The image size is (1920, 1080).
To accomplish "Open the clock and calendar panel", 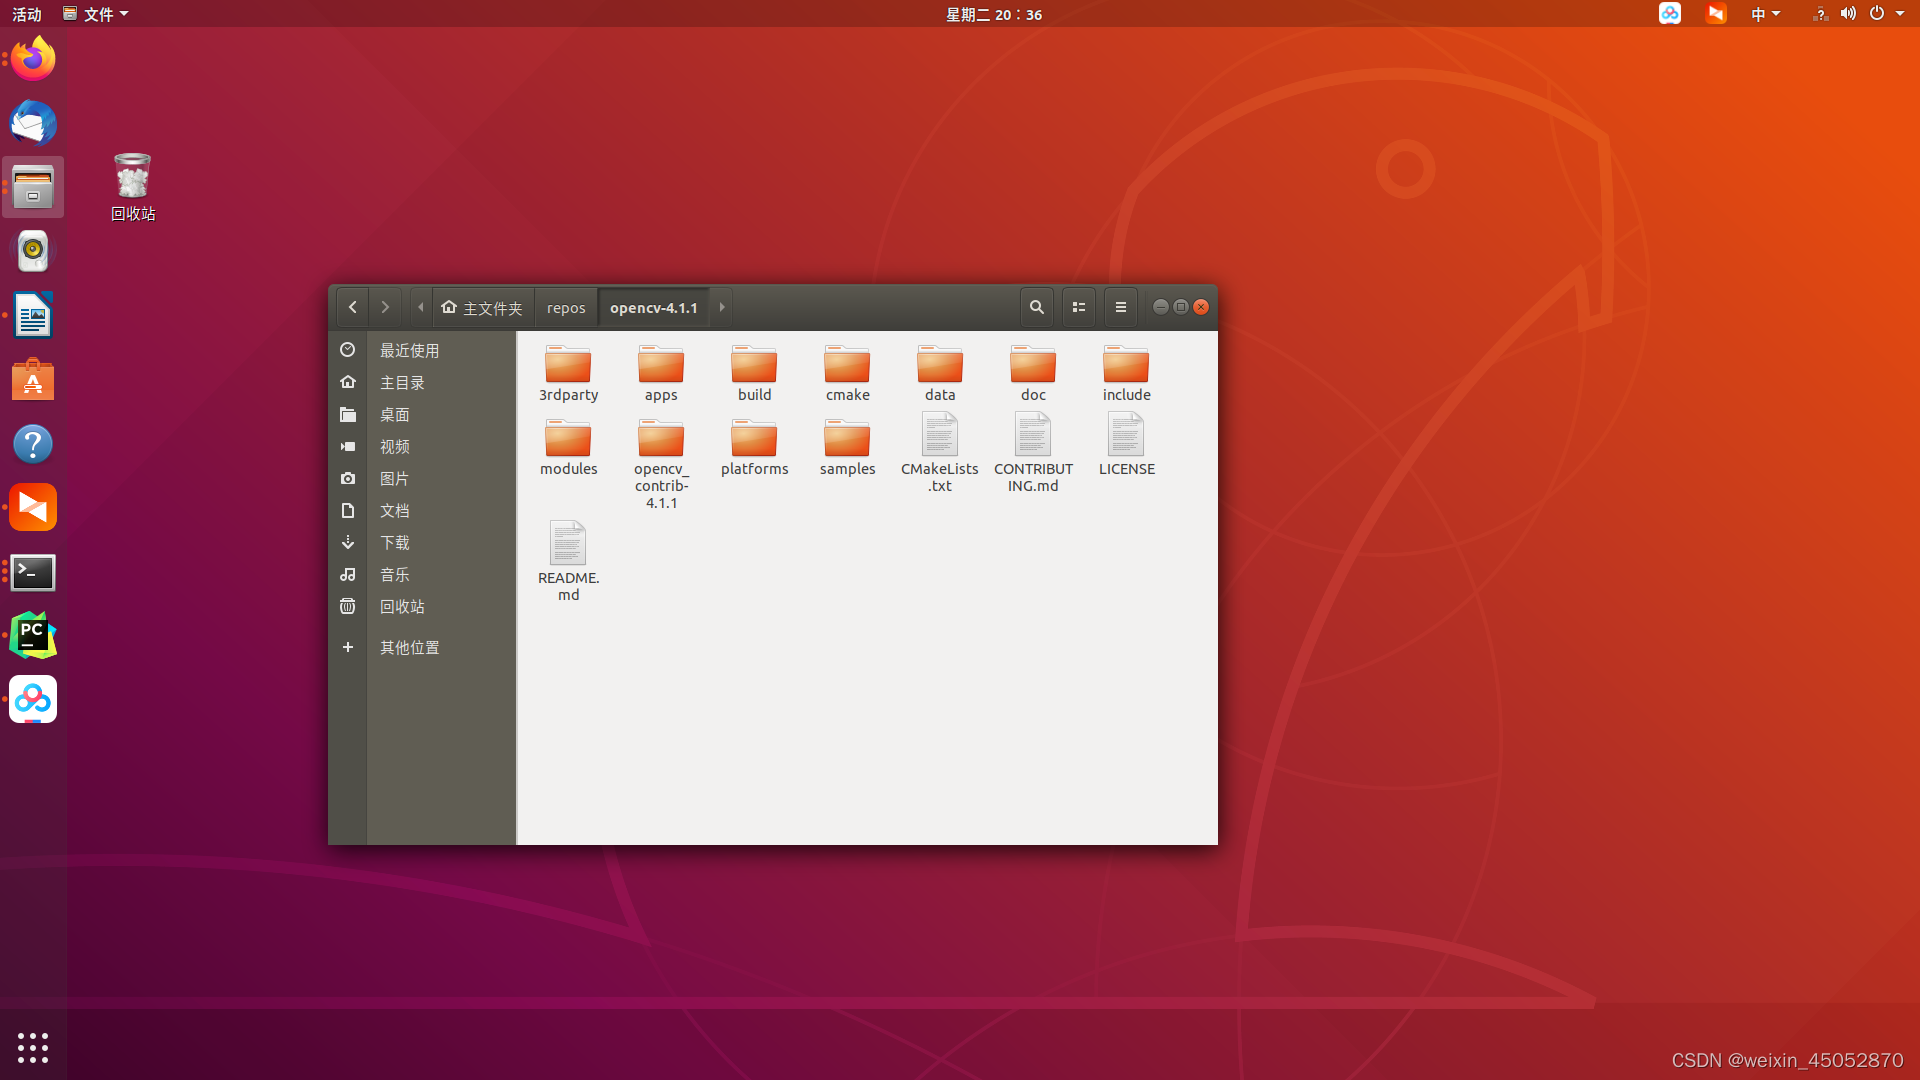I will coord(994,14).
